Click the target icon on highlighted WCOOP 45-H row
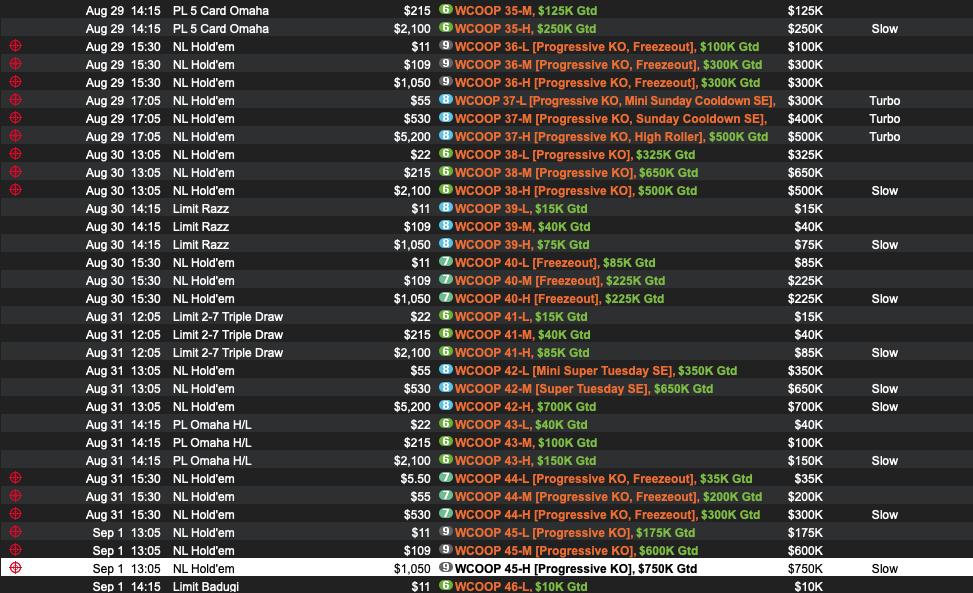Image resolution: width=973 pixels, height=593 pixels. pyautogui.click(x=16, y=568)
